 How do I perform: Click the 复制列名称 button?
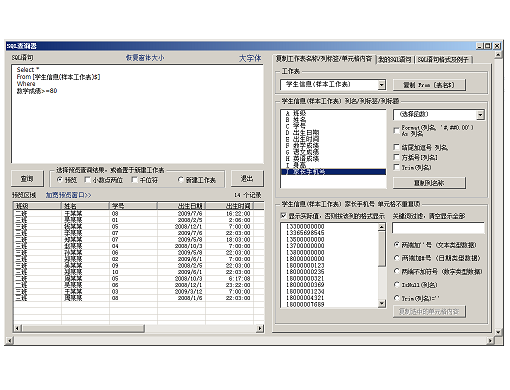[429, 183]
